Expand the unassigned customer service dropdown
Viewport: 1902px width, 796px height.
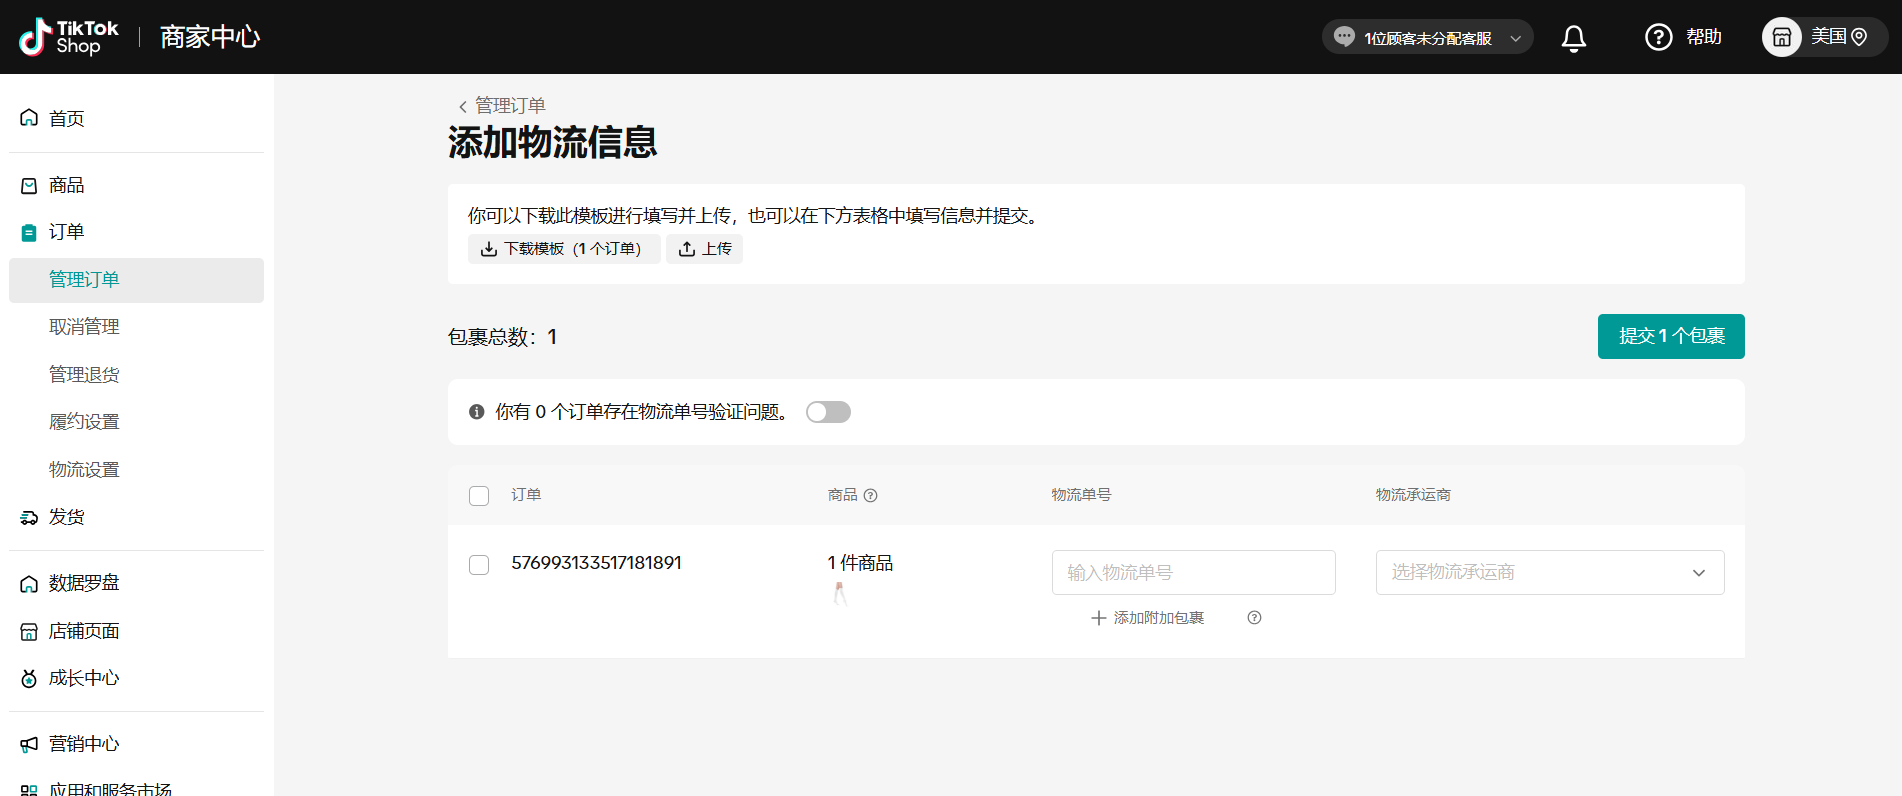[x=1515, y=38]
